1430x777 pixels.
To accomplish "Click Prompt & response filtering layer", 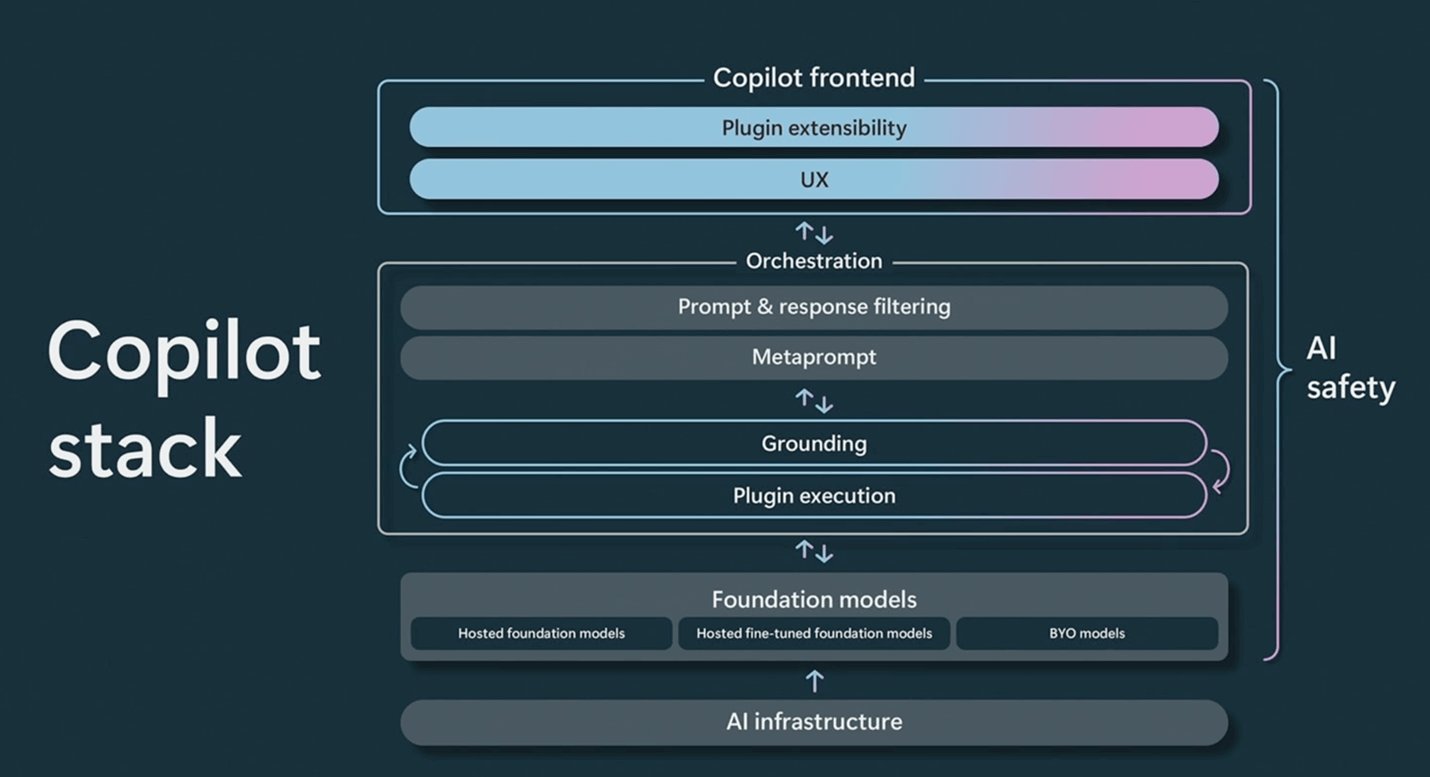I will click(x=814, y=307).
